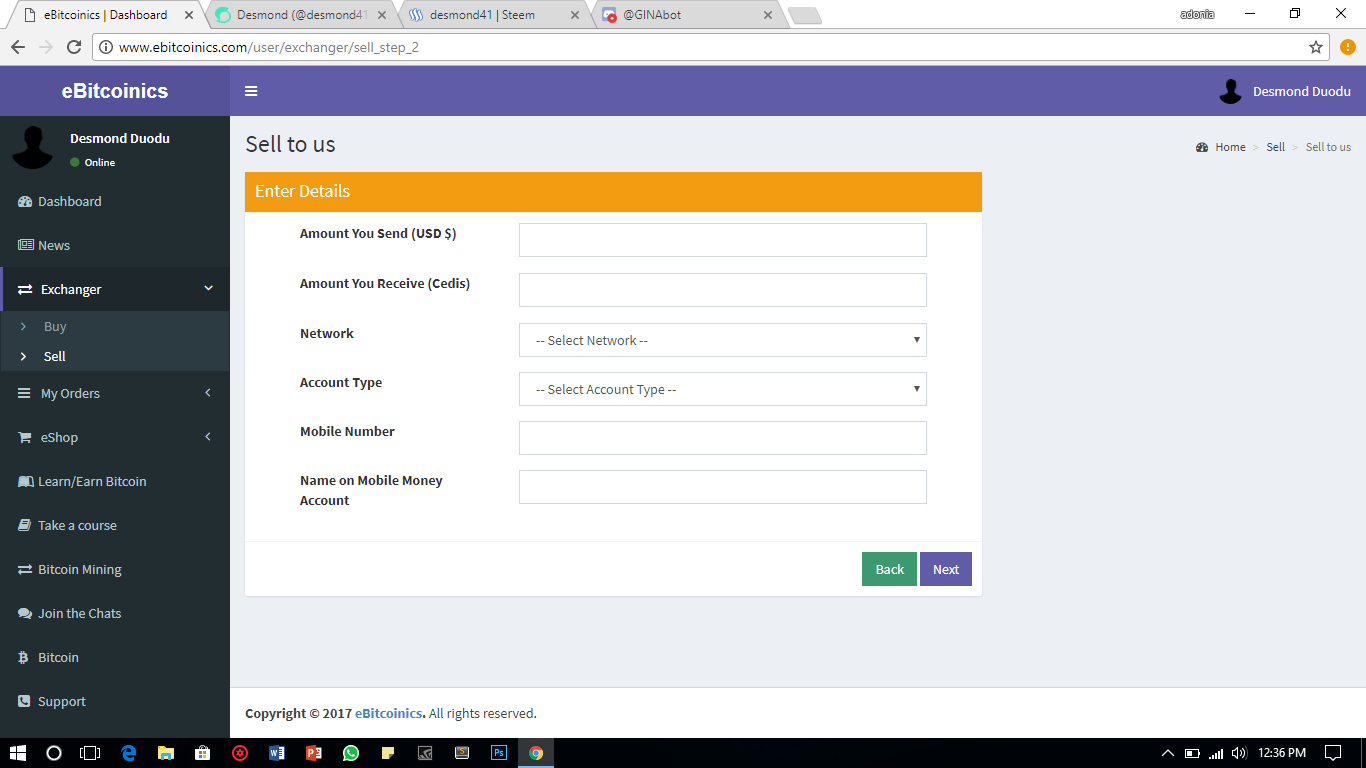The image size is (1366, 768).
Task: Expand the My Orders menu
Action: (70, 393)
